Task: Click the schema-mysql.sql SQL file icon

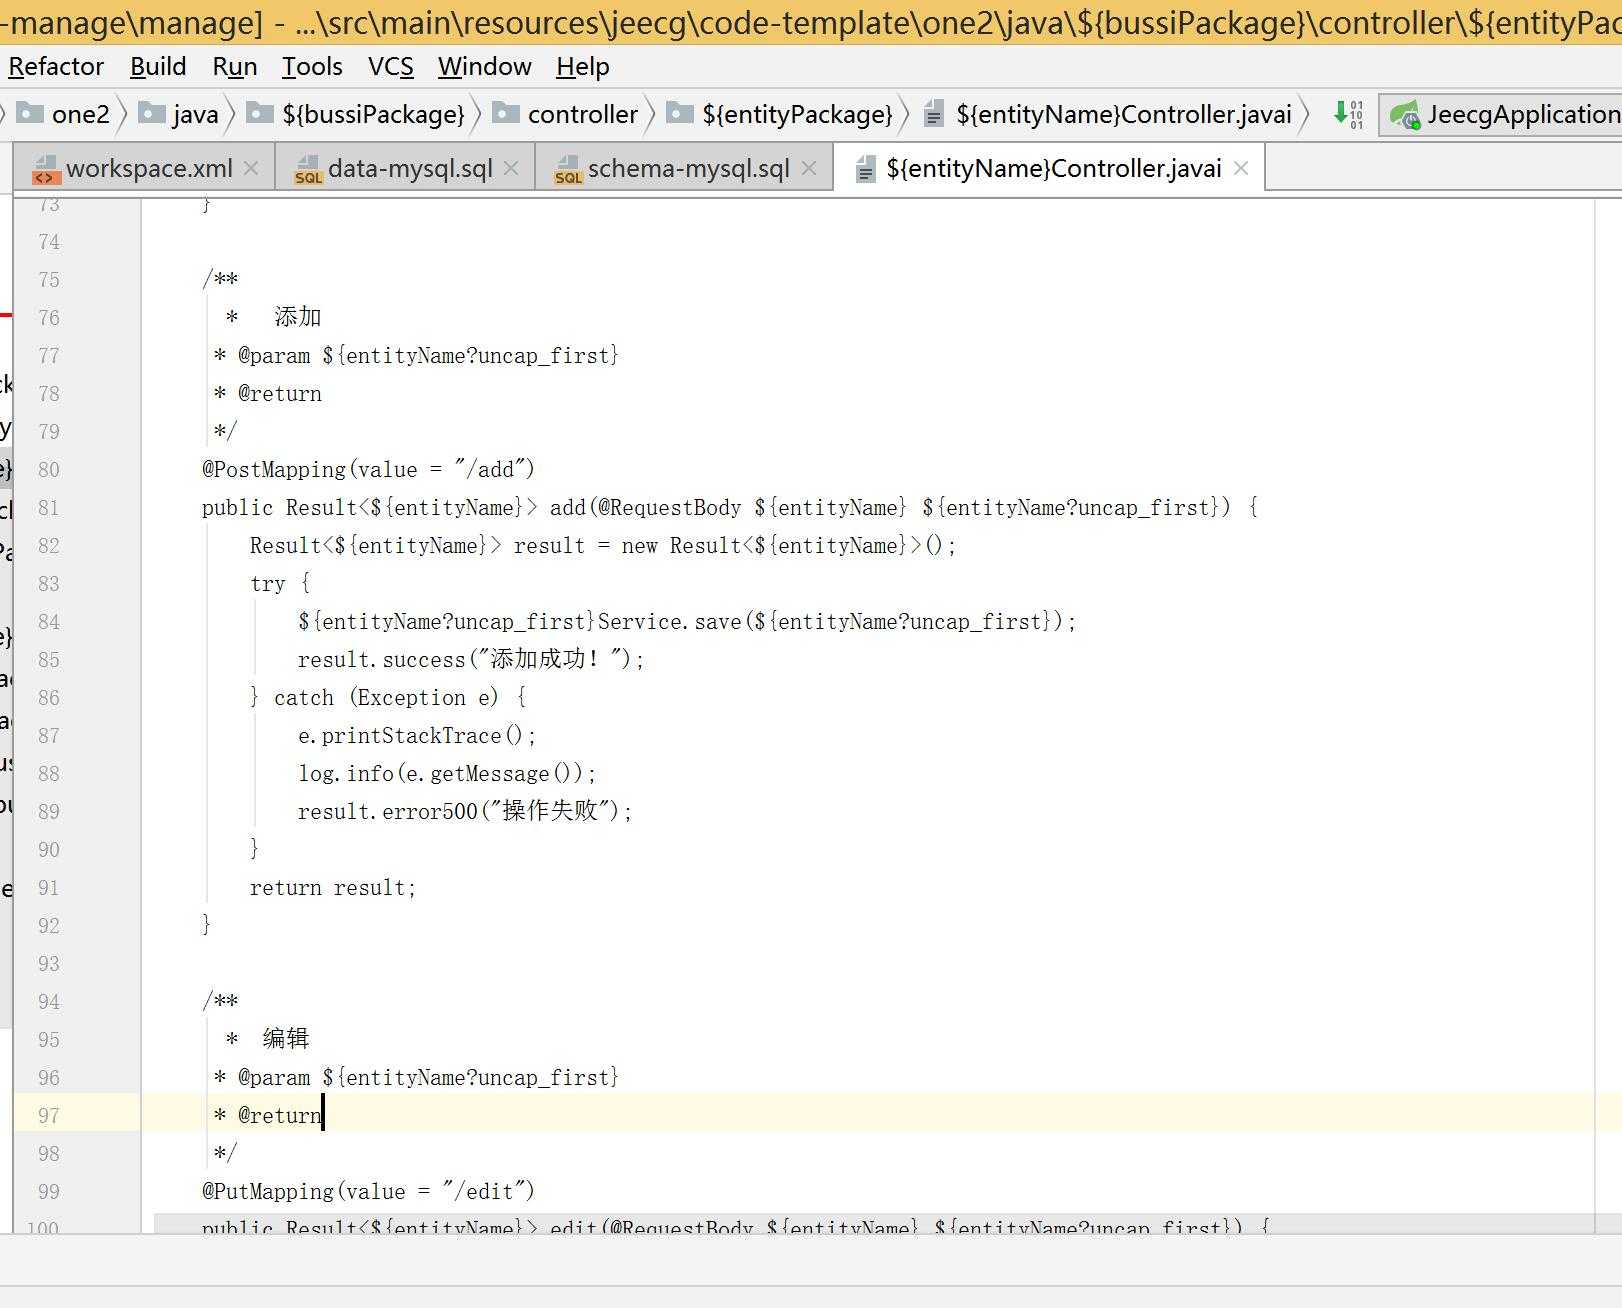Action: tap(568, 170)
